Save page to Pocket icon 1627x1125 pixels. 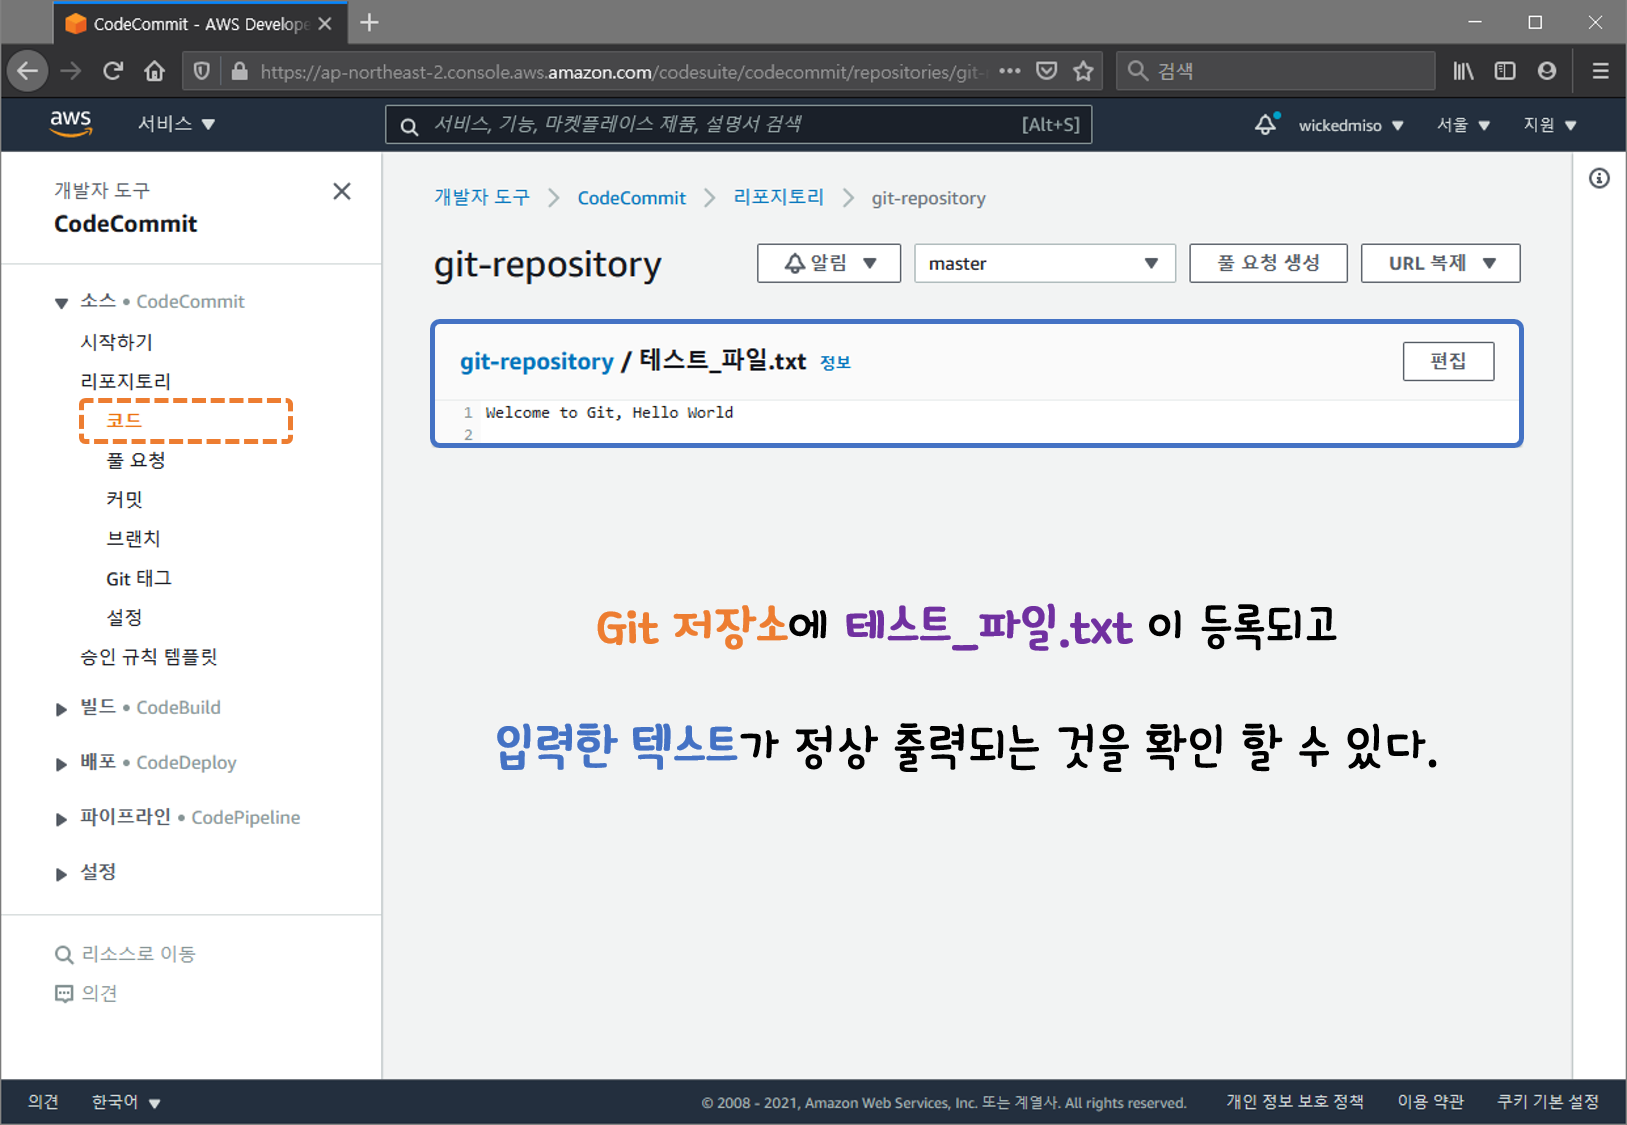tap(1047, 71)
